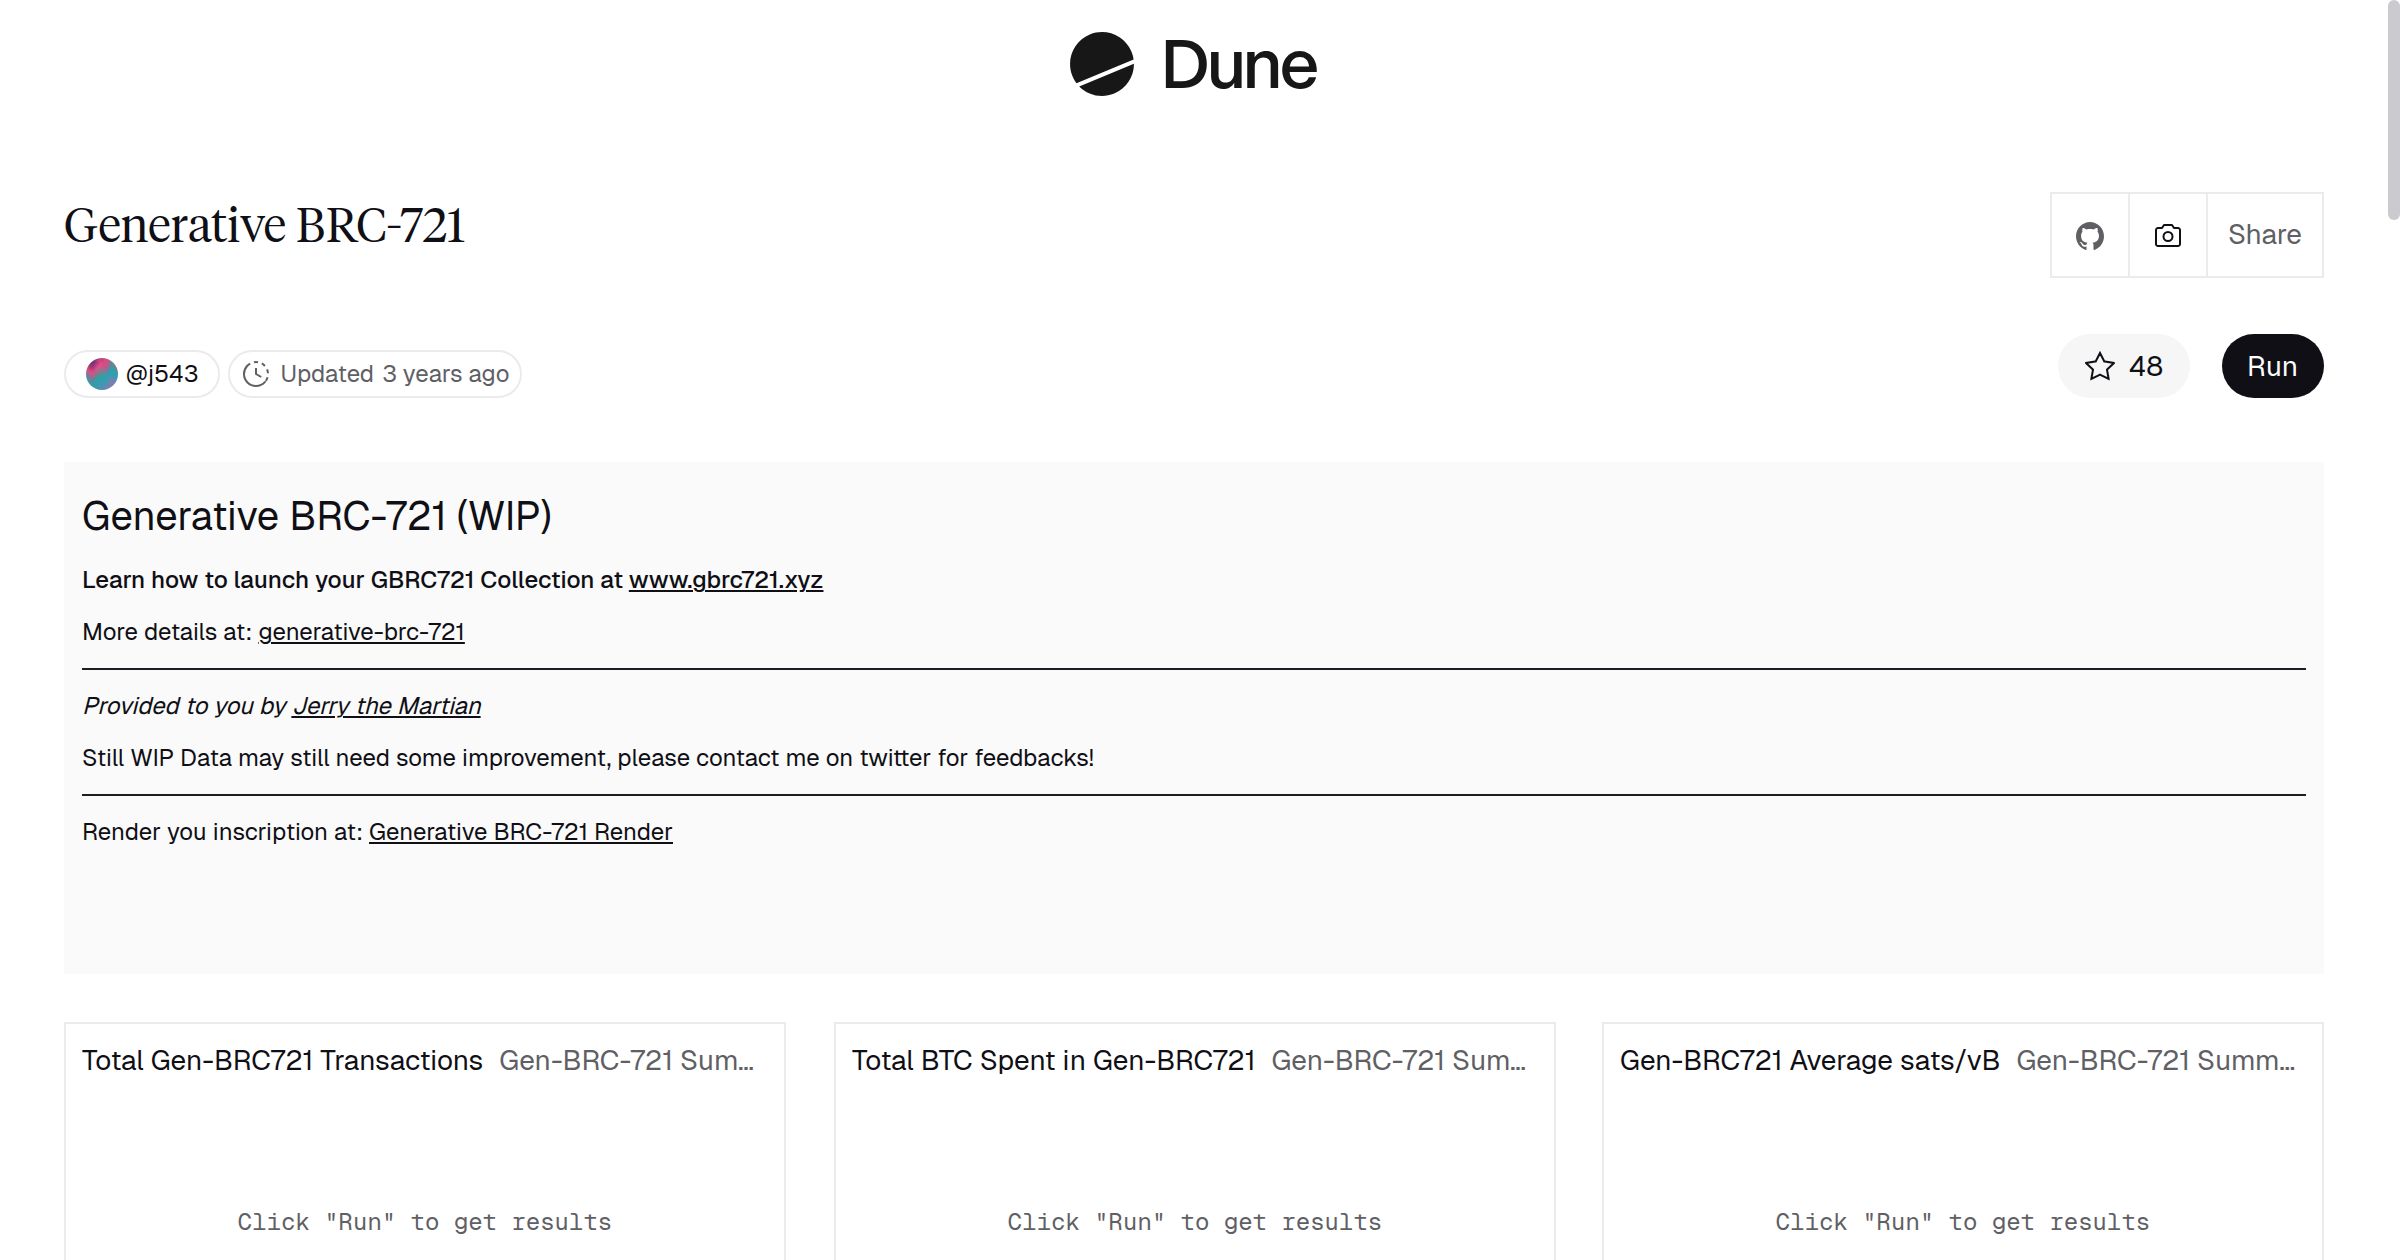The image size is (2400, 1260).
Task: Open the www.gbrc721.xyz link
Action: point(725,580)
